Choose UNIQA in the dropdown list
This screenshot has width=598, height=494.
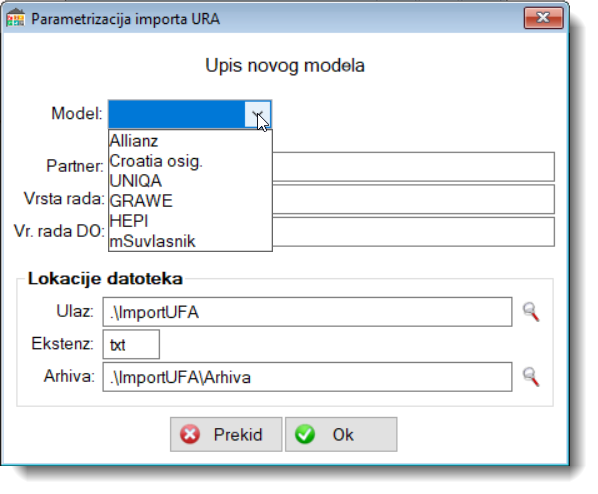click(x=190, y=181)
